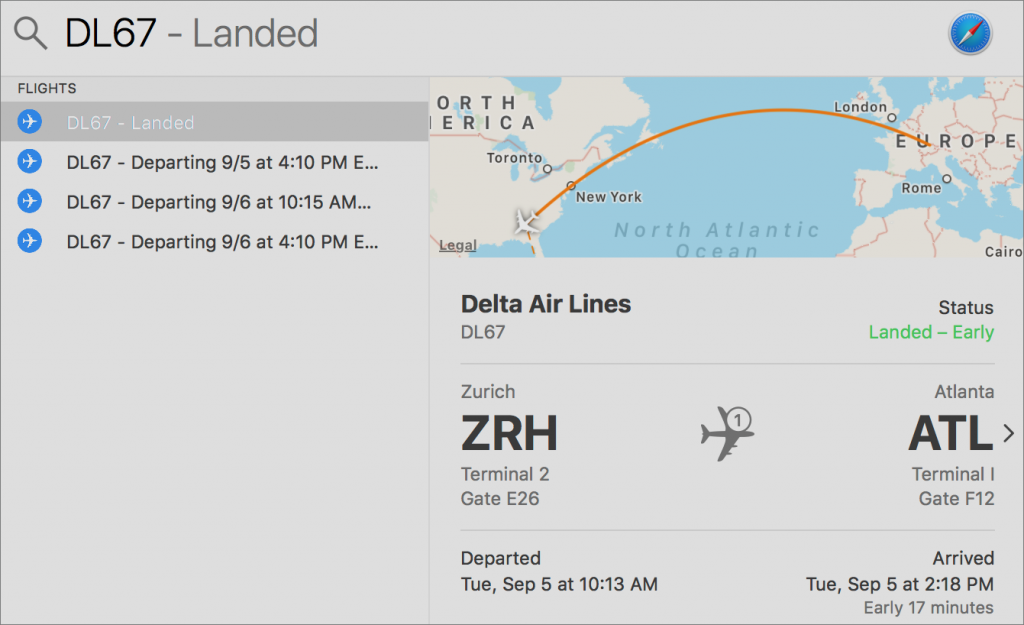Screen dimensions: 1024x625
Task: Click the stopover airplane icon between ZRH and ATL
Action: [x=728, y=433]
